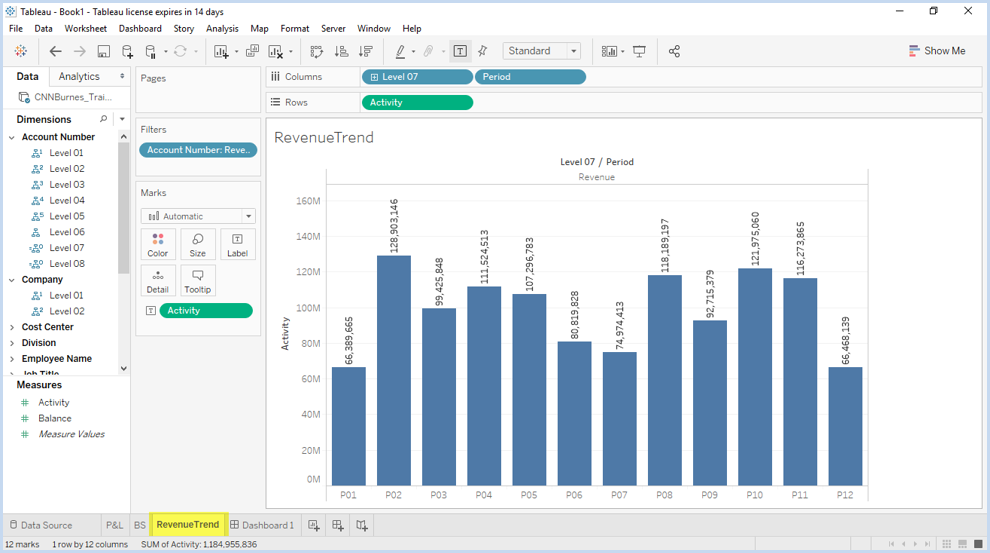Expand the Division folder
Image resolution: width=990 pixels, height=553 pixels.
(12, 343)
